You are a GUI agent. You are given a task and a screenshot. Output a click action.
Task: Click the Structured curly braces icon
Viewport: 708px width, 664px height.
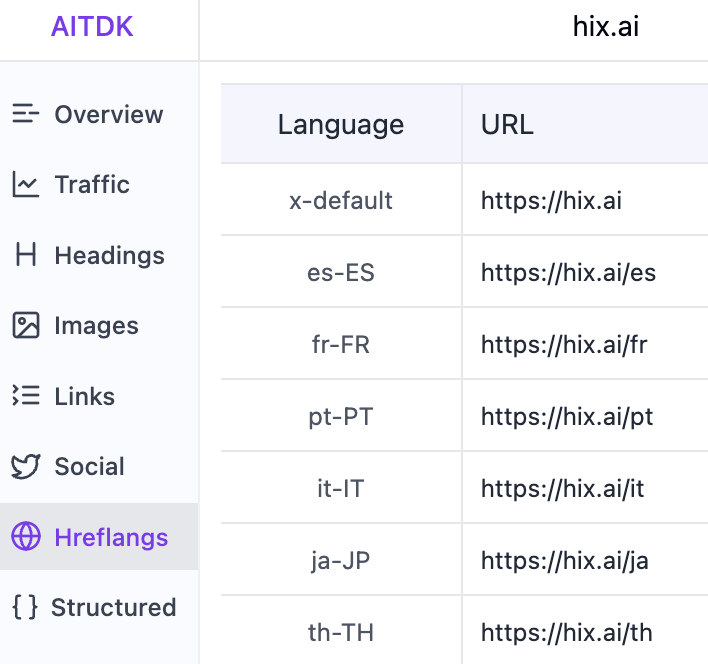tap(25, 607)
